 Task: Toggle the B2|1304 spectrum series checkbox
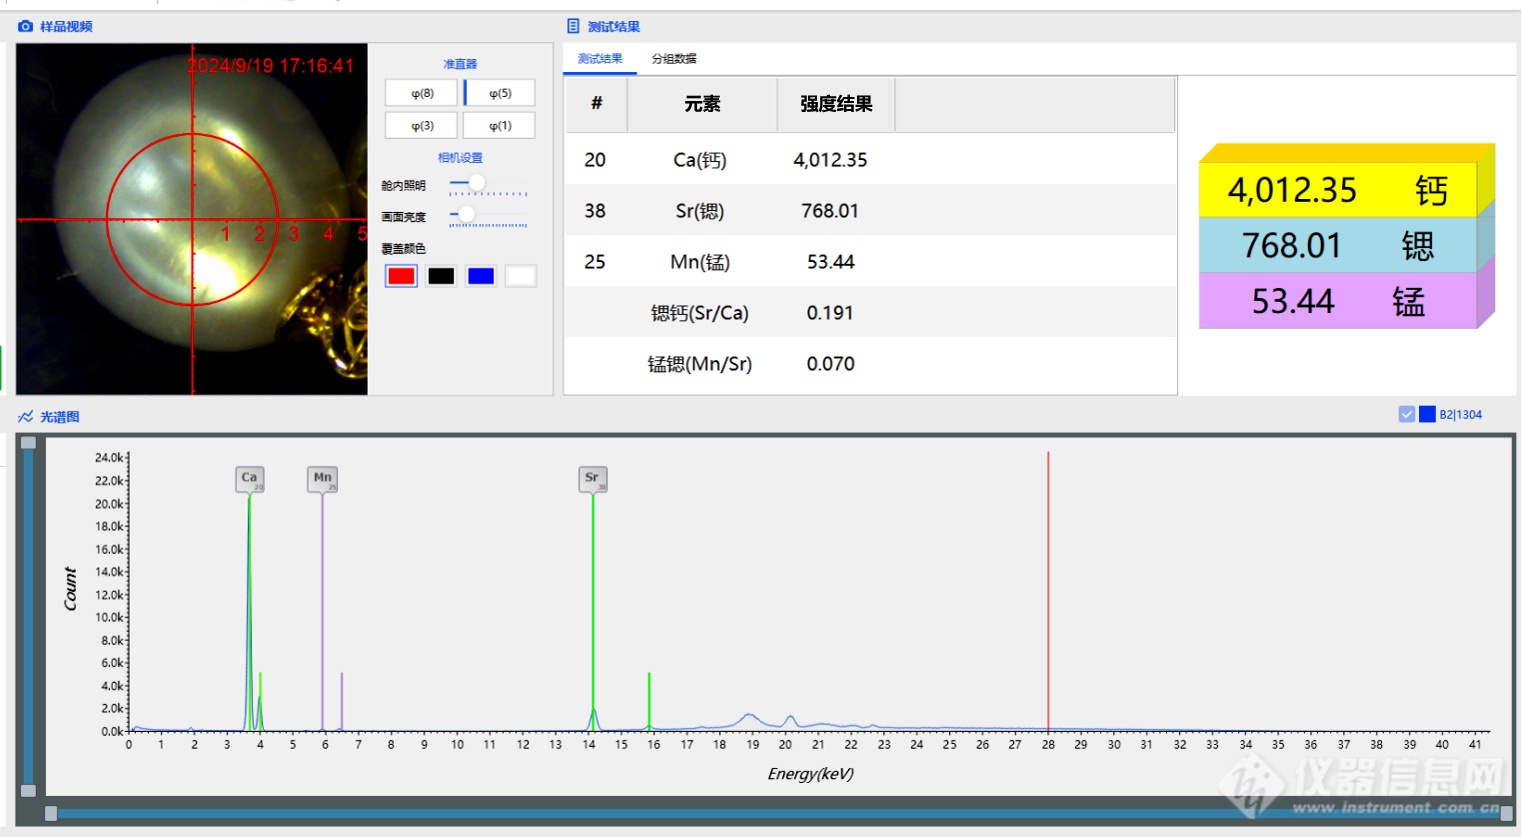tap(1407, 414)
